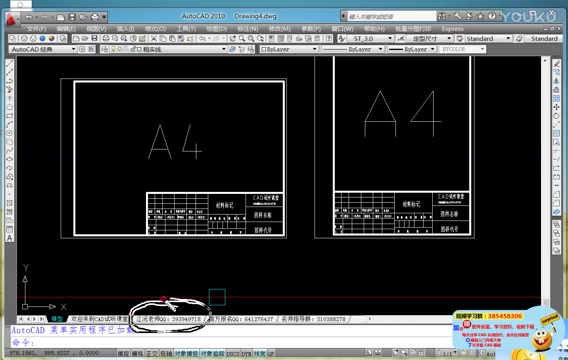Select the Multiline Text tool labeled A
568x360 pixels.
coord(9,238)
